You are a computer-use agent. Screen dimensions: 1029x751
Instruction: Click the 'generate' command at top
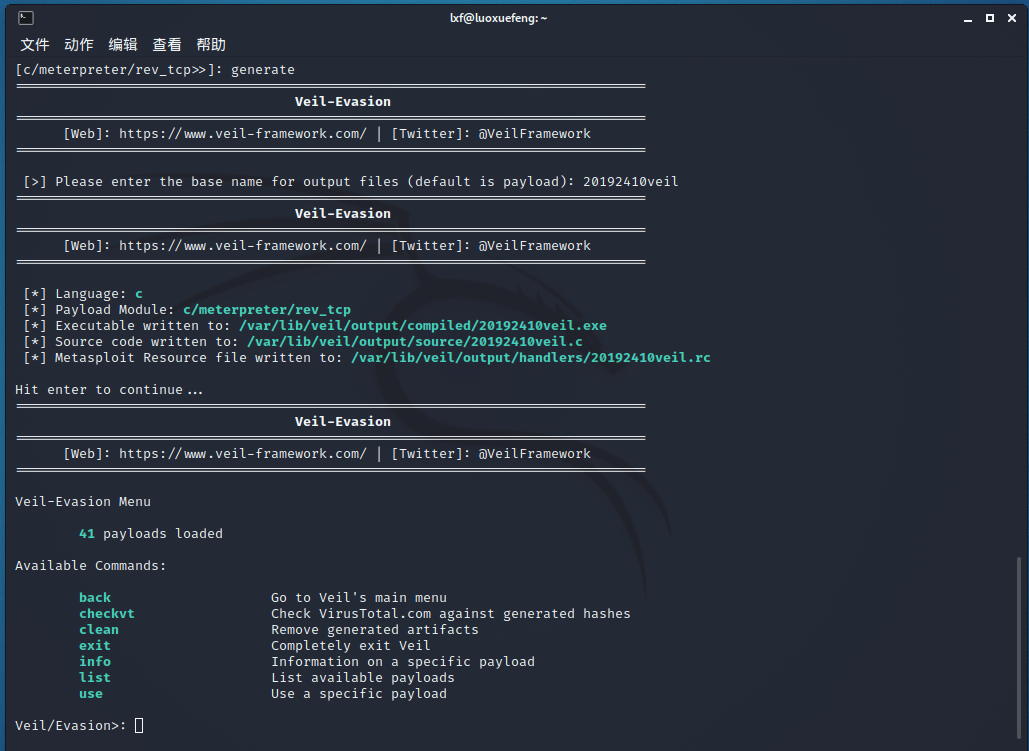(262, 70)
